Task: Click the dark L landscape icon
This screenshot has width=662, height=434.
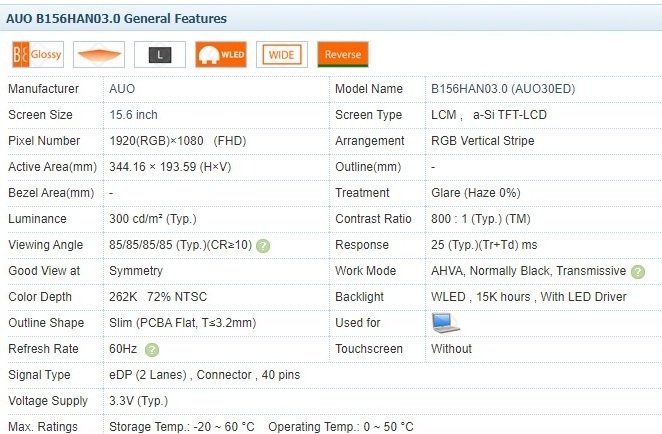Action: tap(160, 54)
